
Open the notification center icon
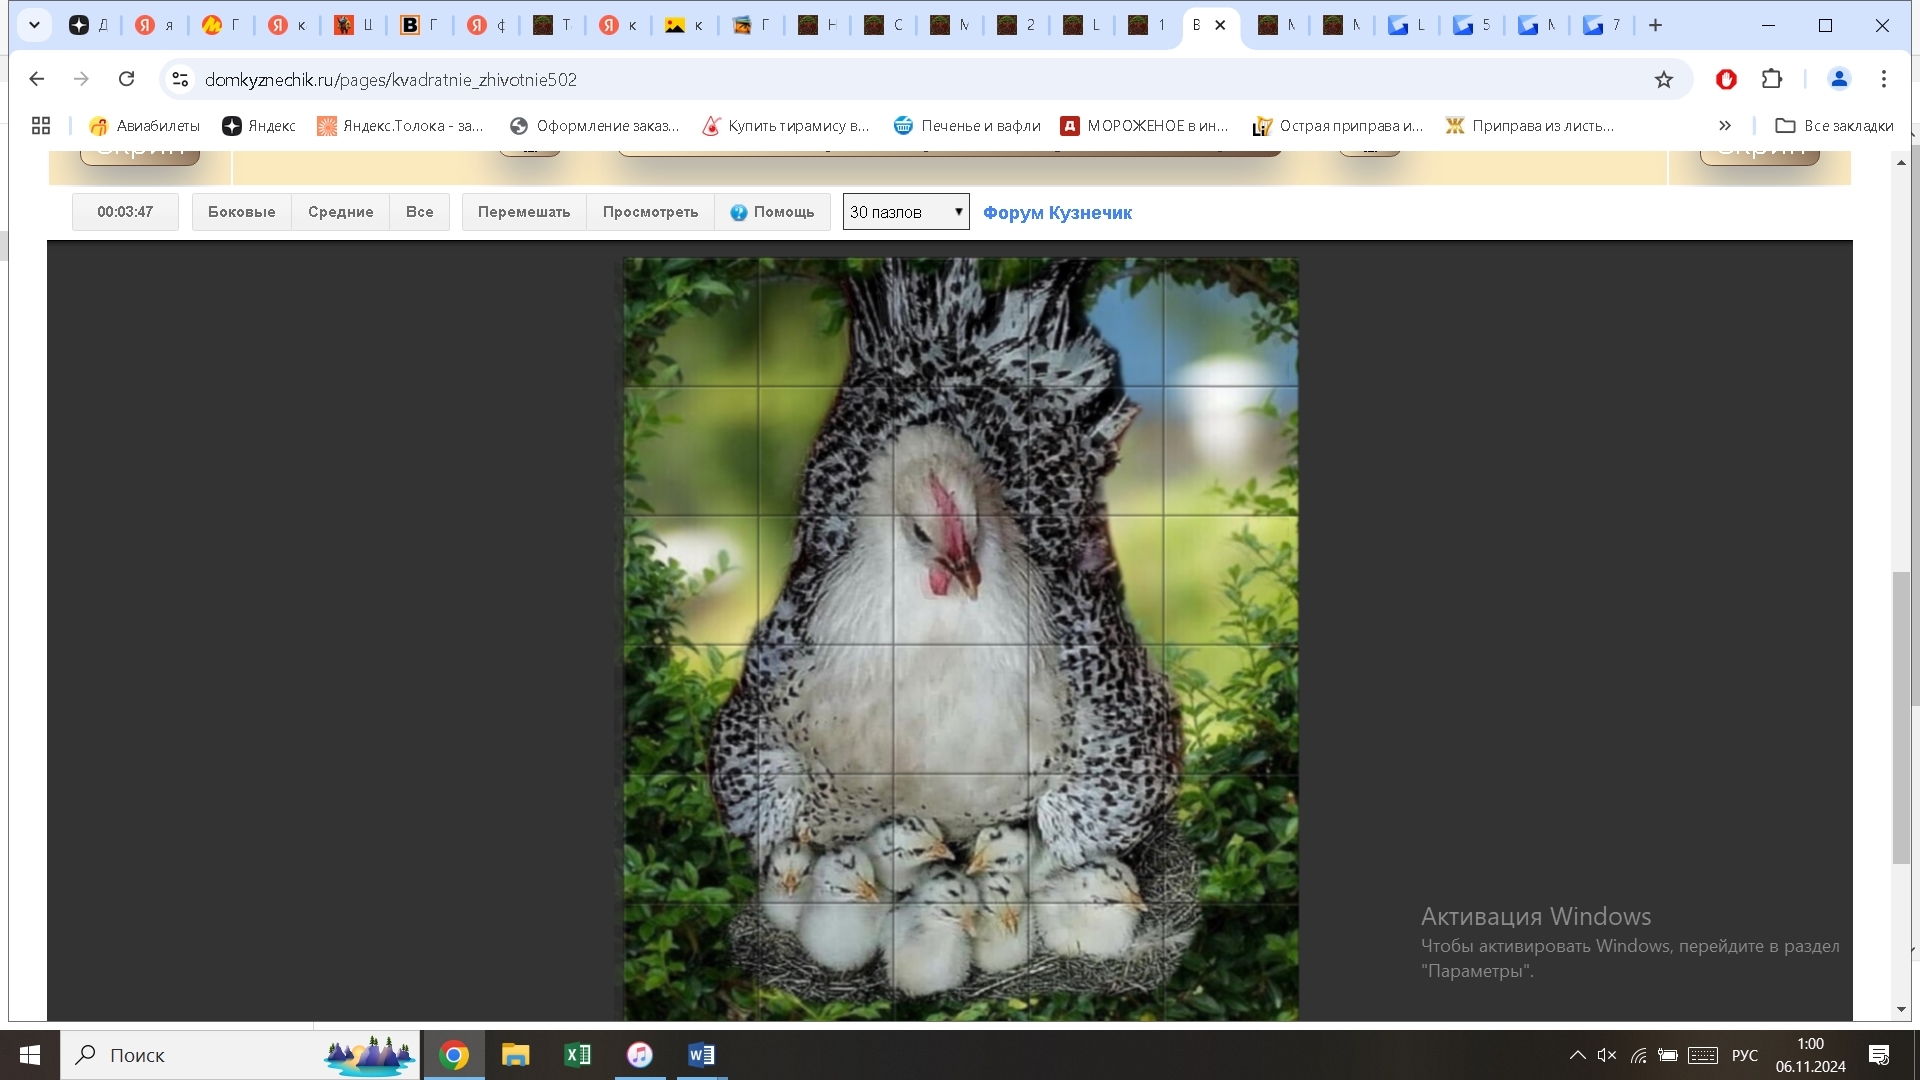(1879, 1055)
